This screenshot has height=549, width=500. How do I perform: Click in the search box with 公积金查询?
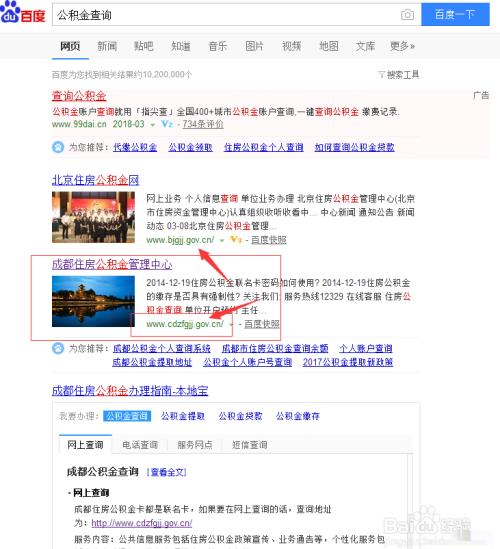pyautogui.click(x=226, y=15)
